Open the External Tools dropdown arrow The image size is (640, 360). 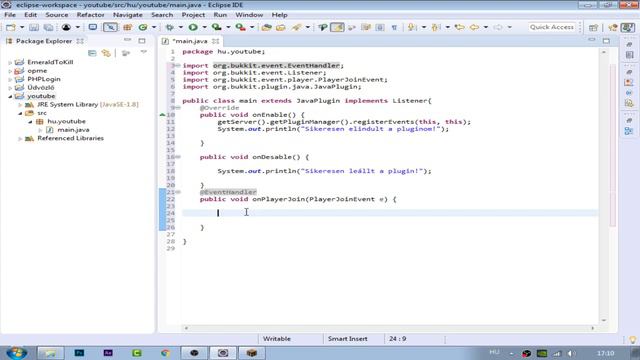click(x=252, y=27)
